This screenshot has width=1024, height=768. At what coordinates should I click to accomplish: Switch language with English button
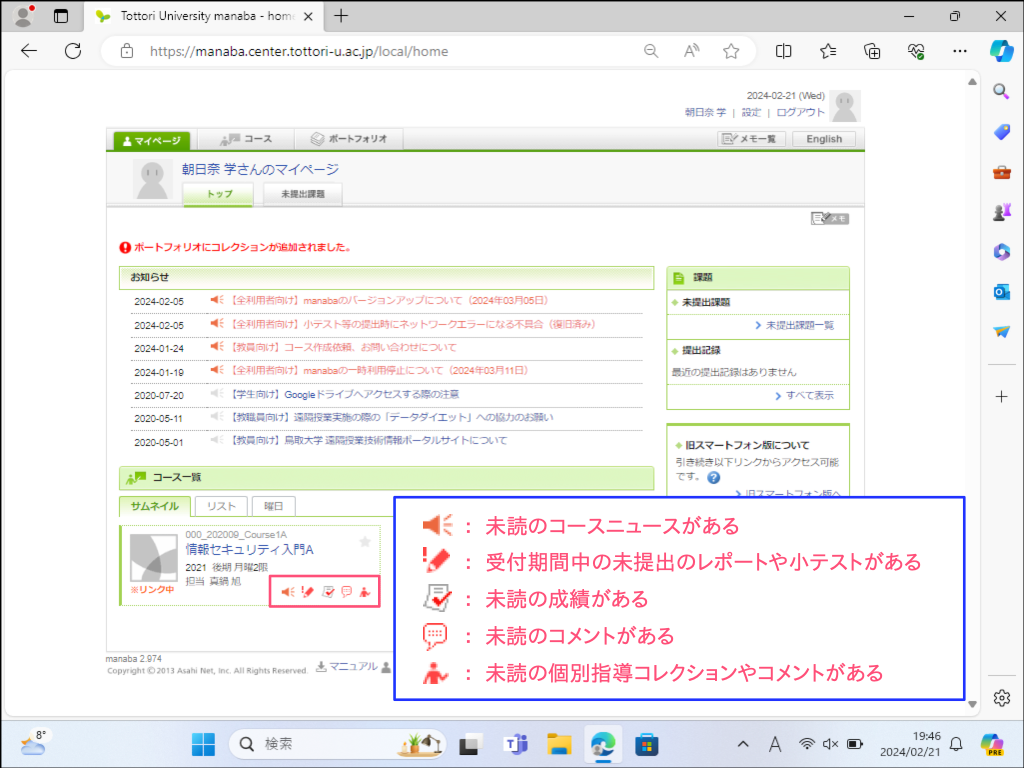824,139
